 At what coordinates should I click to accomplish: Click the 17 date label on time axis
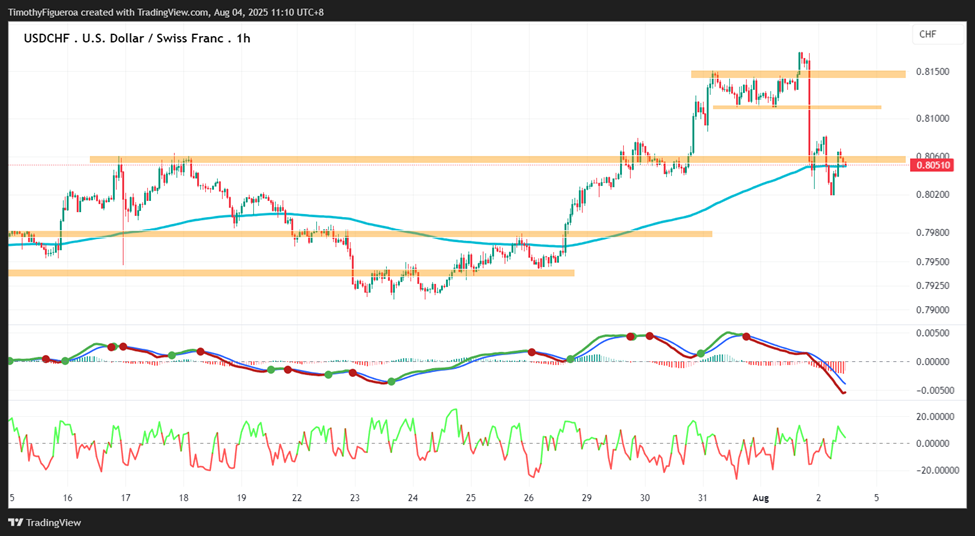pos(125,498)
